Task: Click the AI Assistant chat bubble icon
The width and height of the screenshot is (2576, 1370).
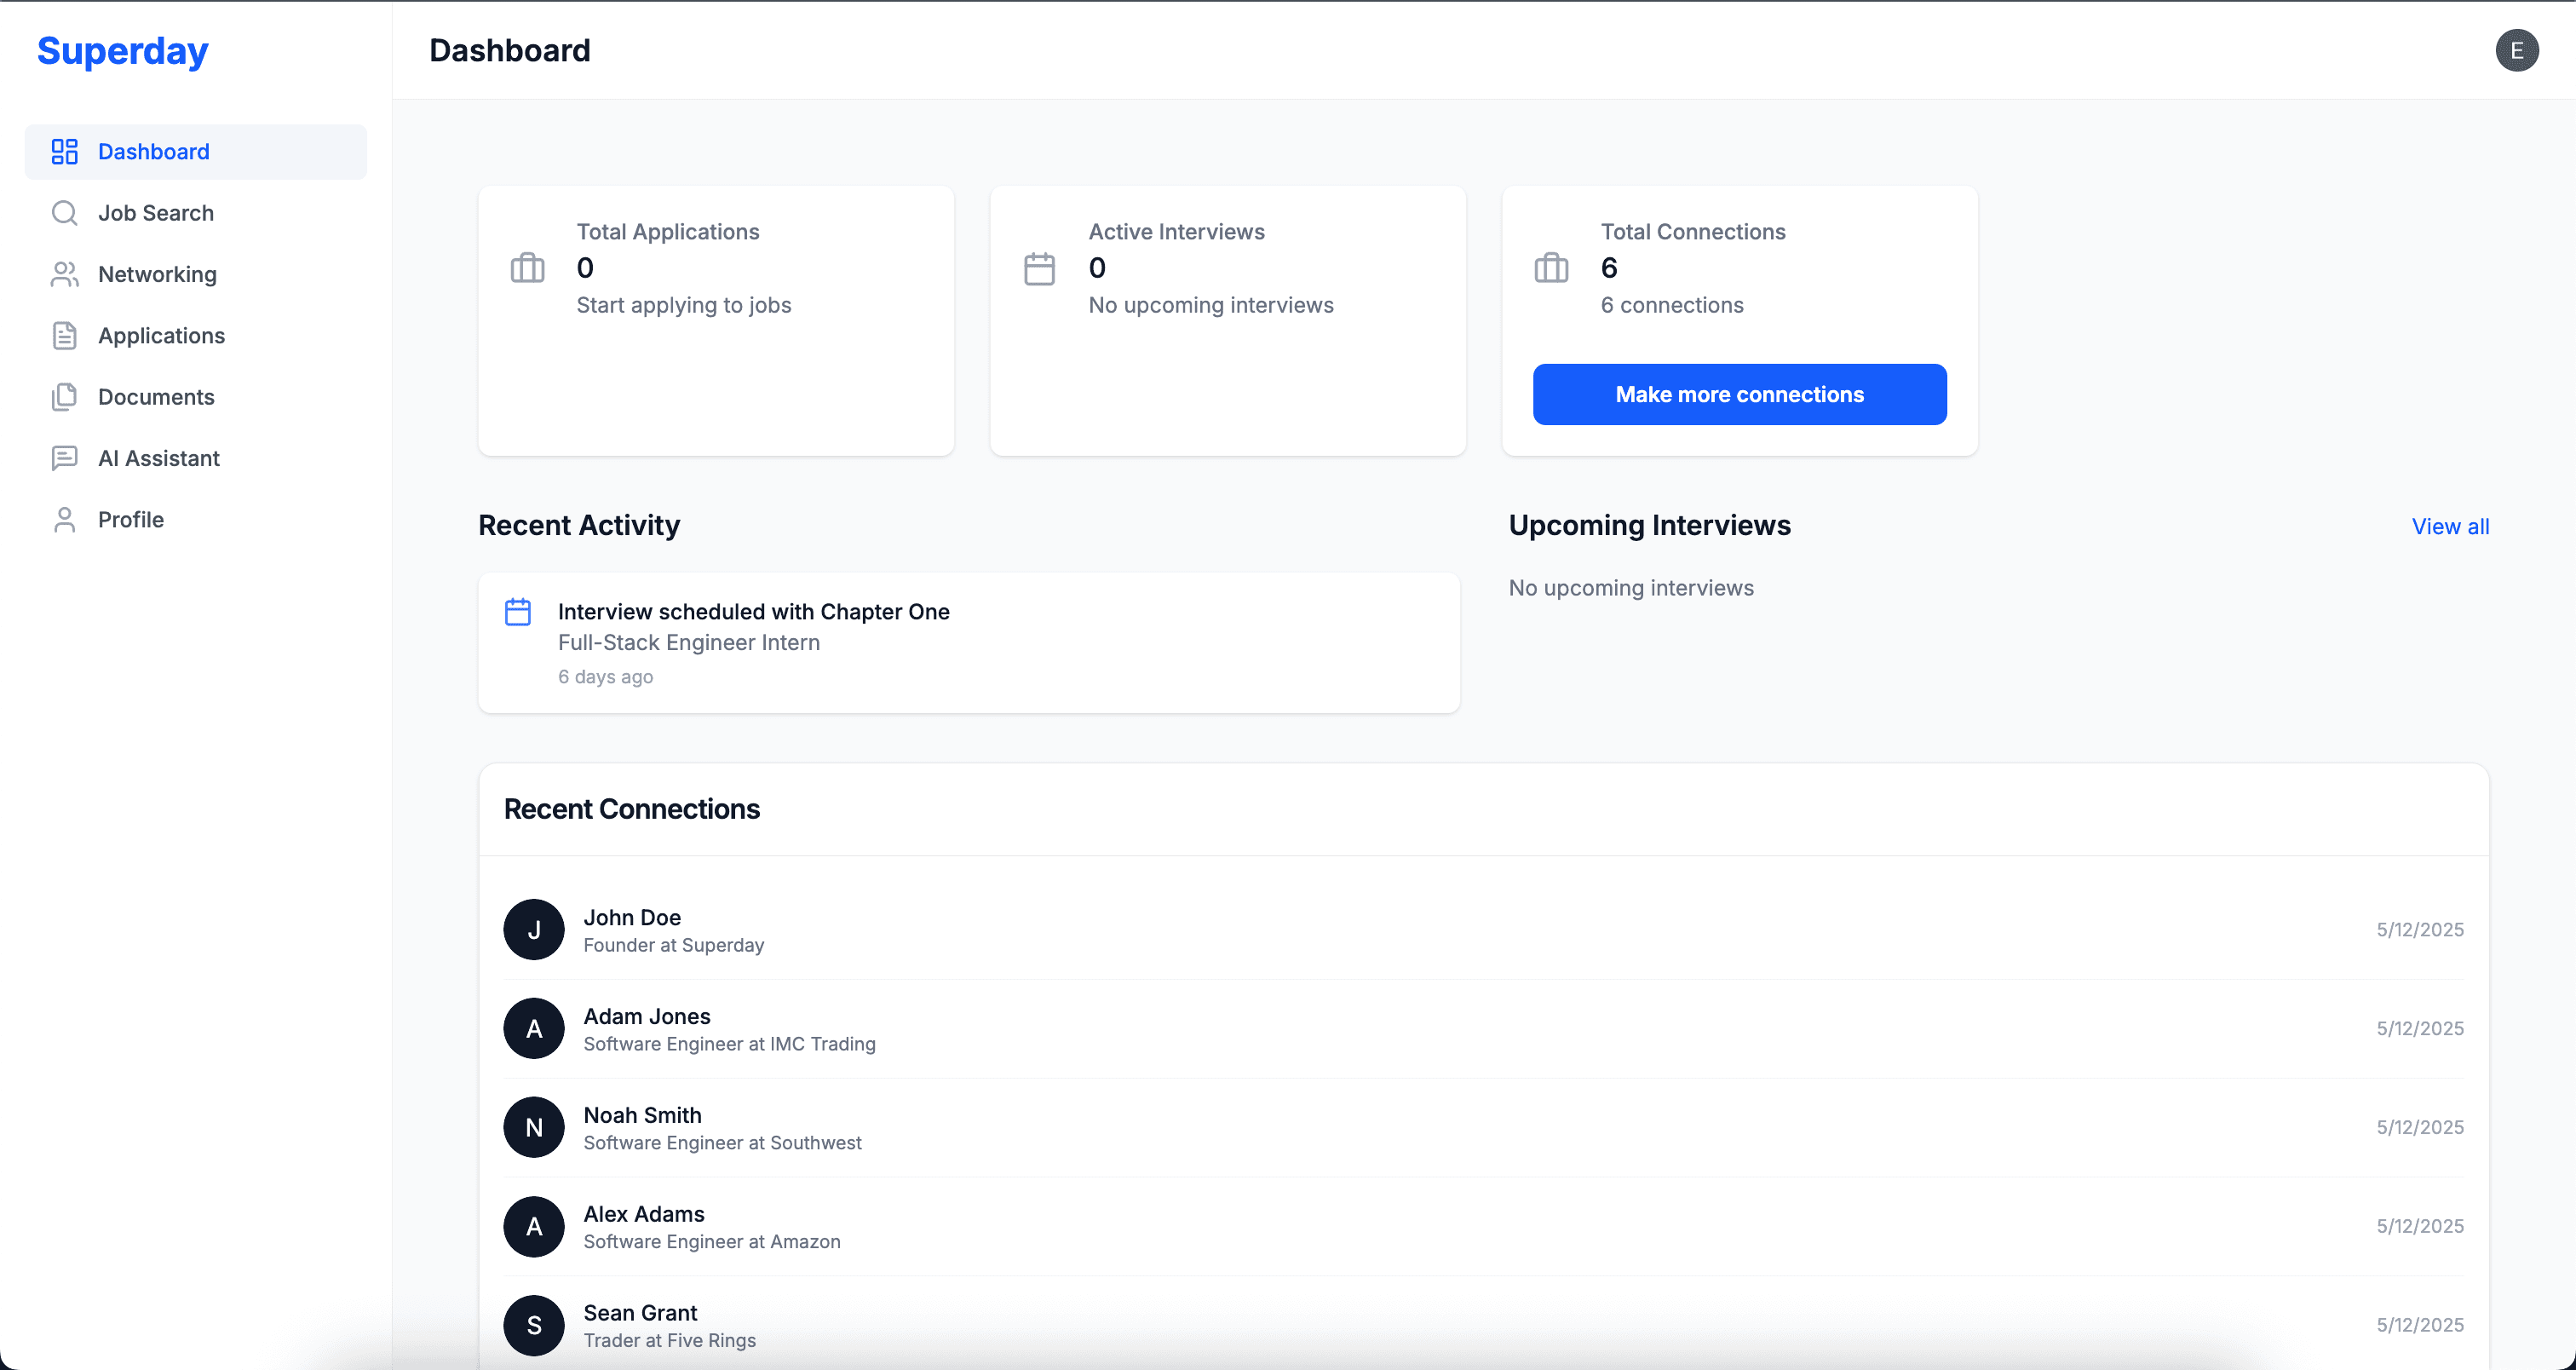Action: coord(64,458)
